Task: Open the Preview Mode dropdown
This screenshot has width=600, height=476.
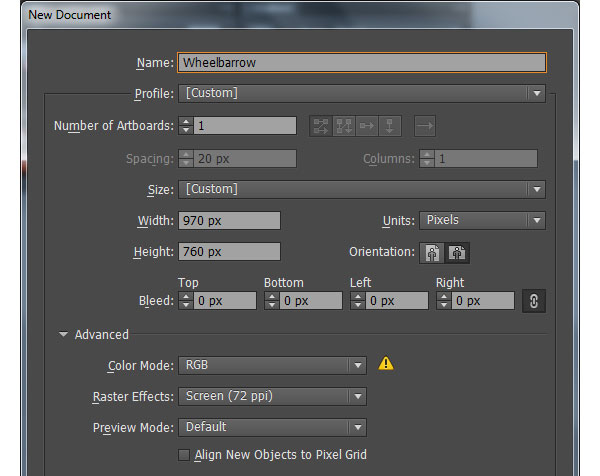Action: 272,427
